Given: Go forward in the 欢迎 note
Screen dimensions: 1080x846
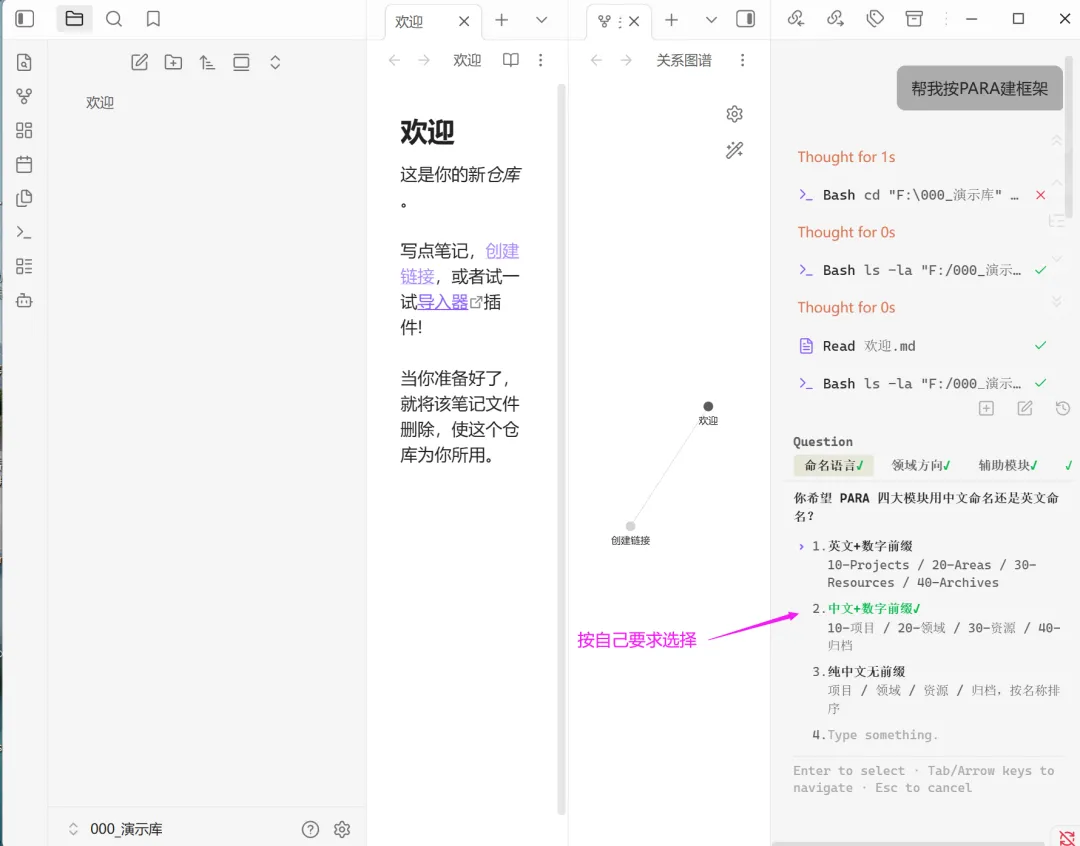Looking at the screenshot, I should (424, 61).
